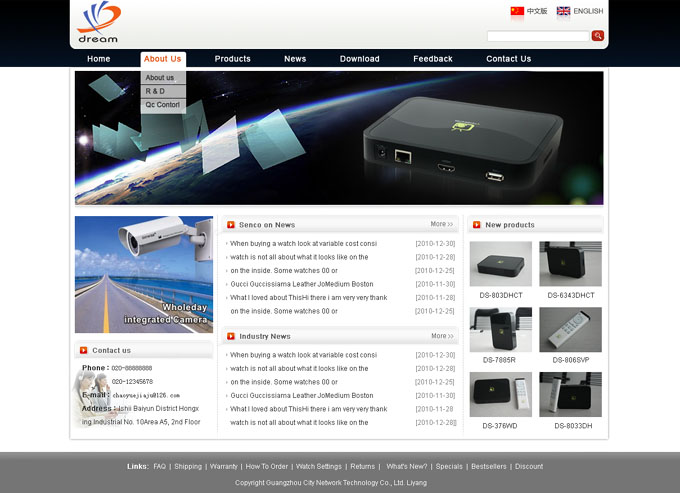
Task: Click the Industry News arrow icon
Action: click(231, 336)
